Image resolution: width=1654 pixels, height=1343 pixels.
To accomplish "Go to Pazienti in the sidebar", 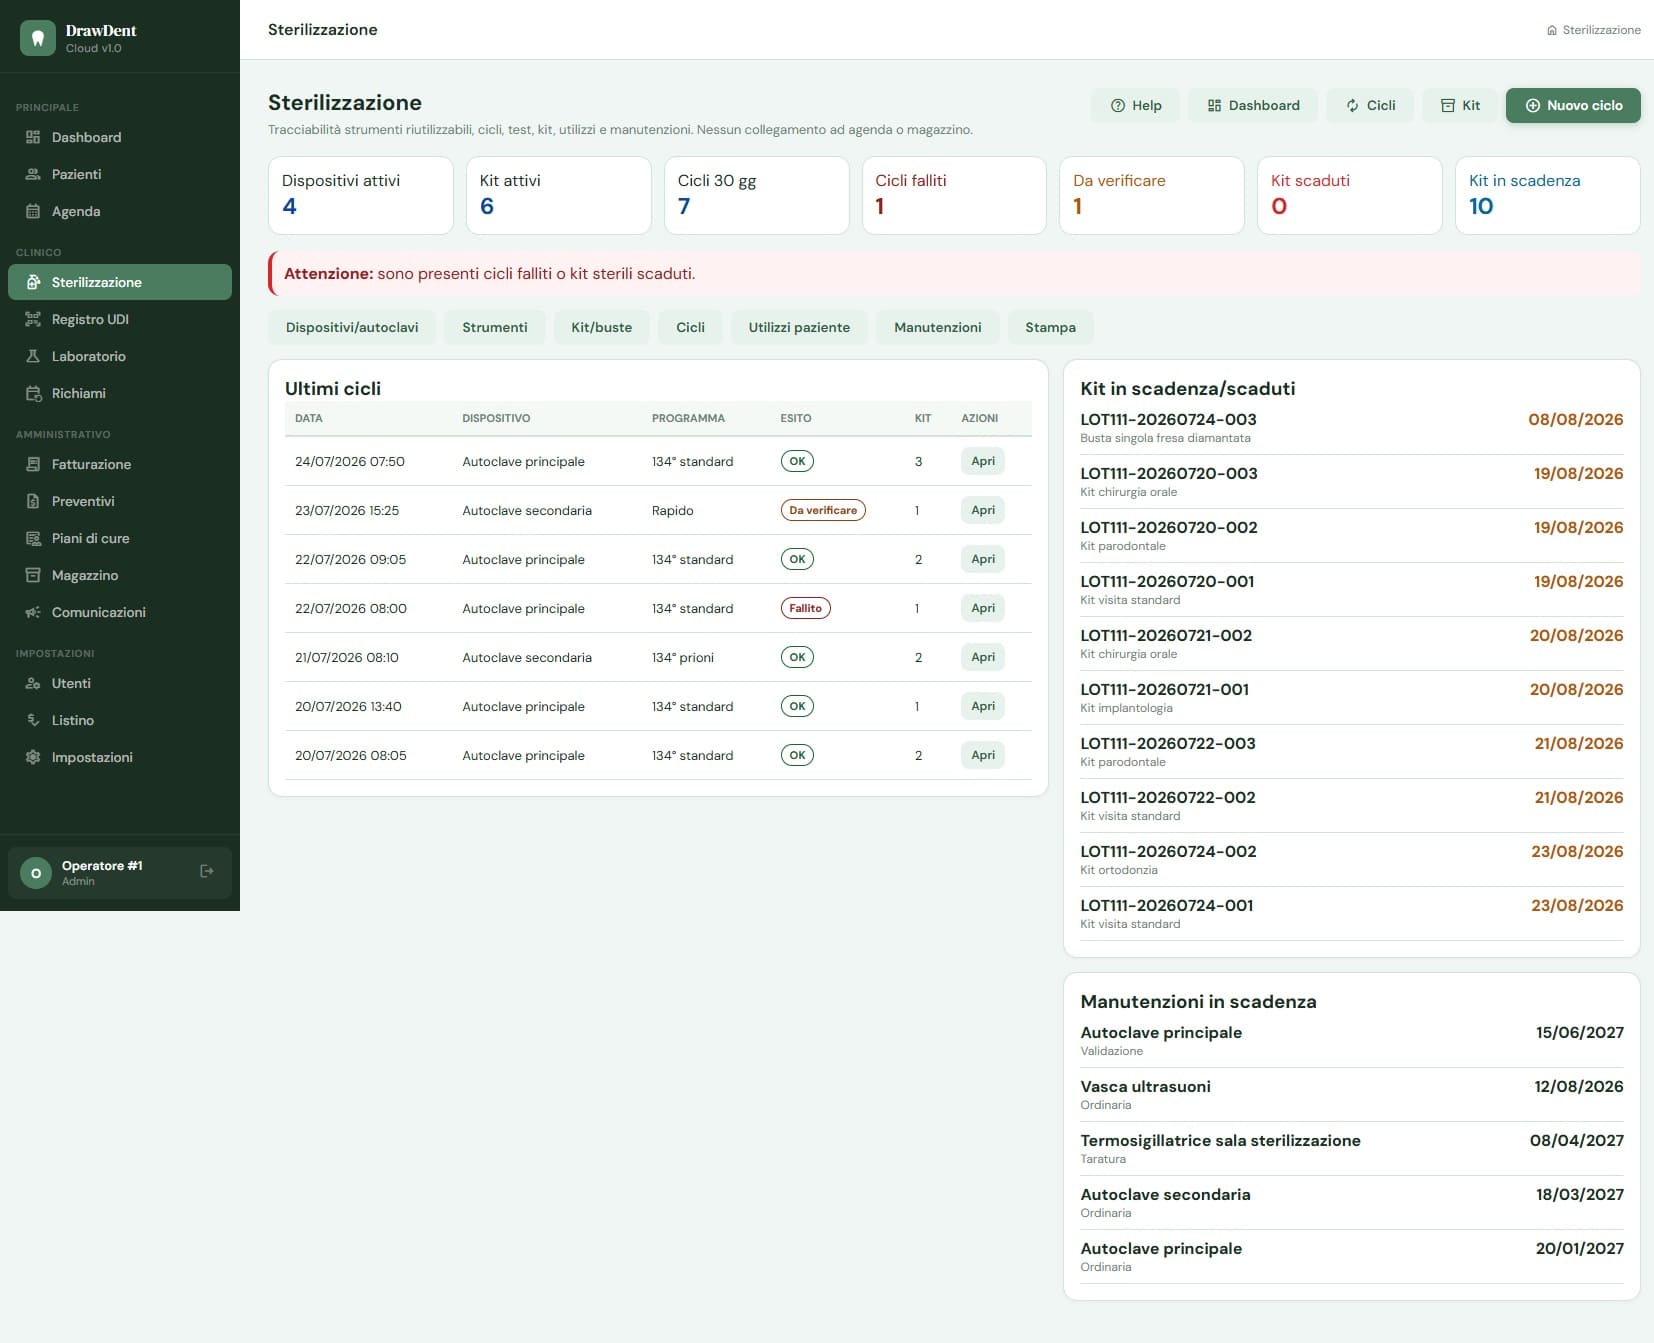I will [120, 174].
